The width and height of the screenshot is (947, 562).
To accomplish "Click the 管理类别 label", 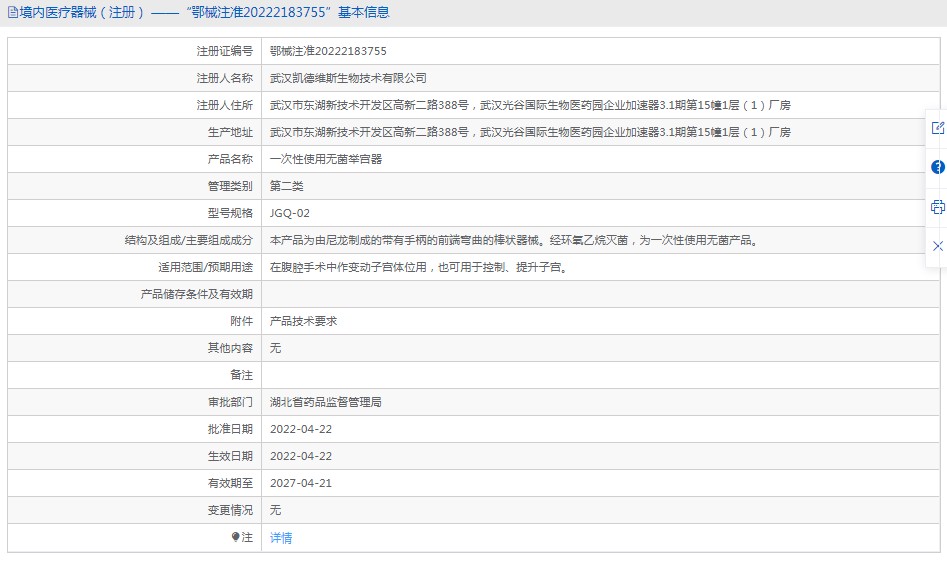I will click(x=230, y=186).
